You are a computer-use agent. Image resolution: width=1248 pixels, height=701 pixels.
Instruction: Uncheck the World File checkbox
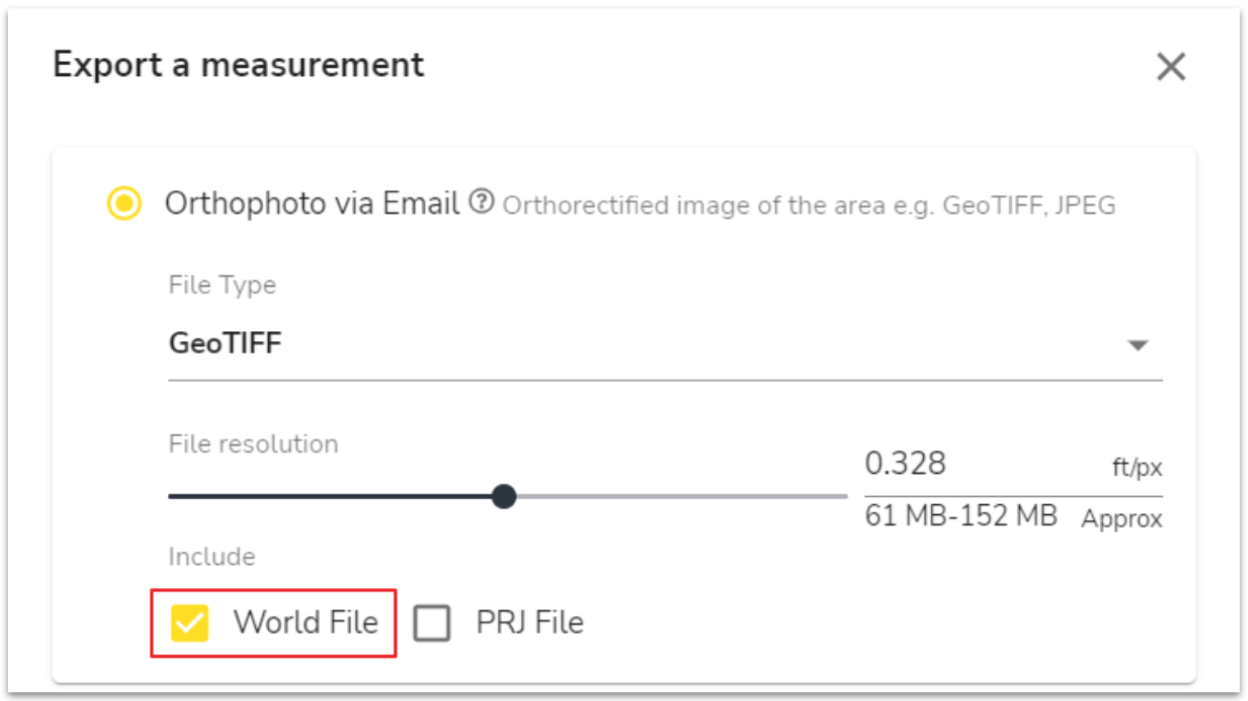[189, 623]
